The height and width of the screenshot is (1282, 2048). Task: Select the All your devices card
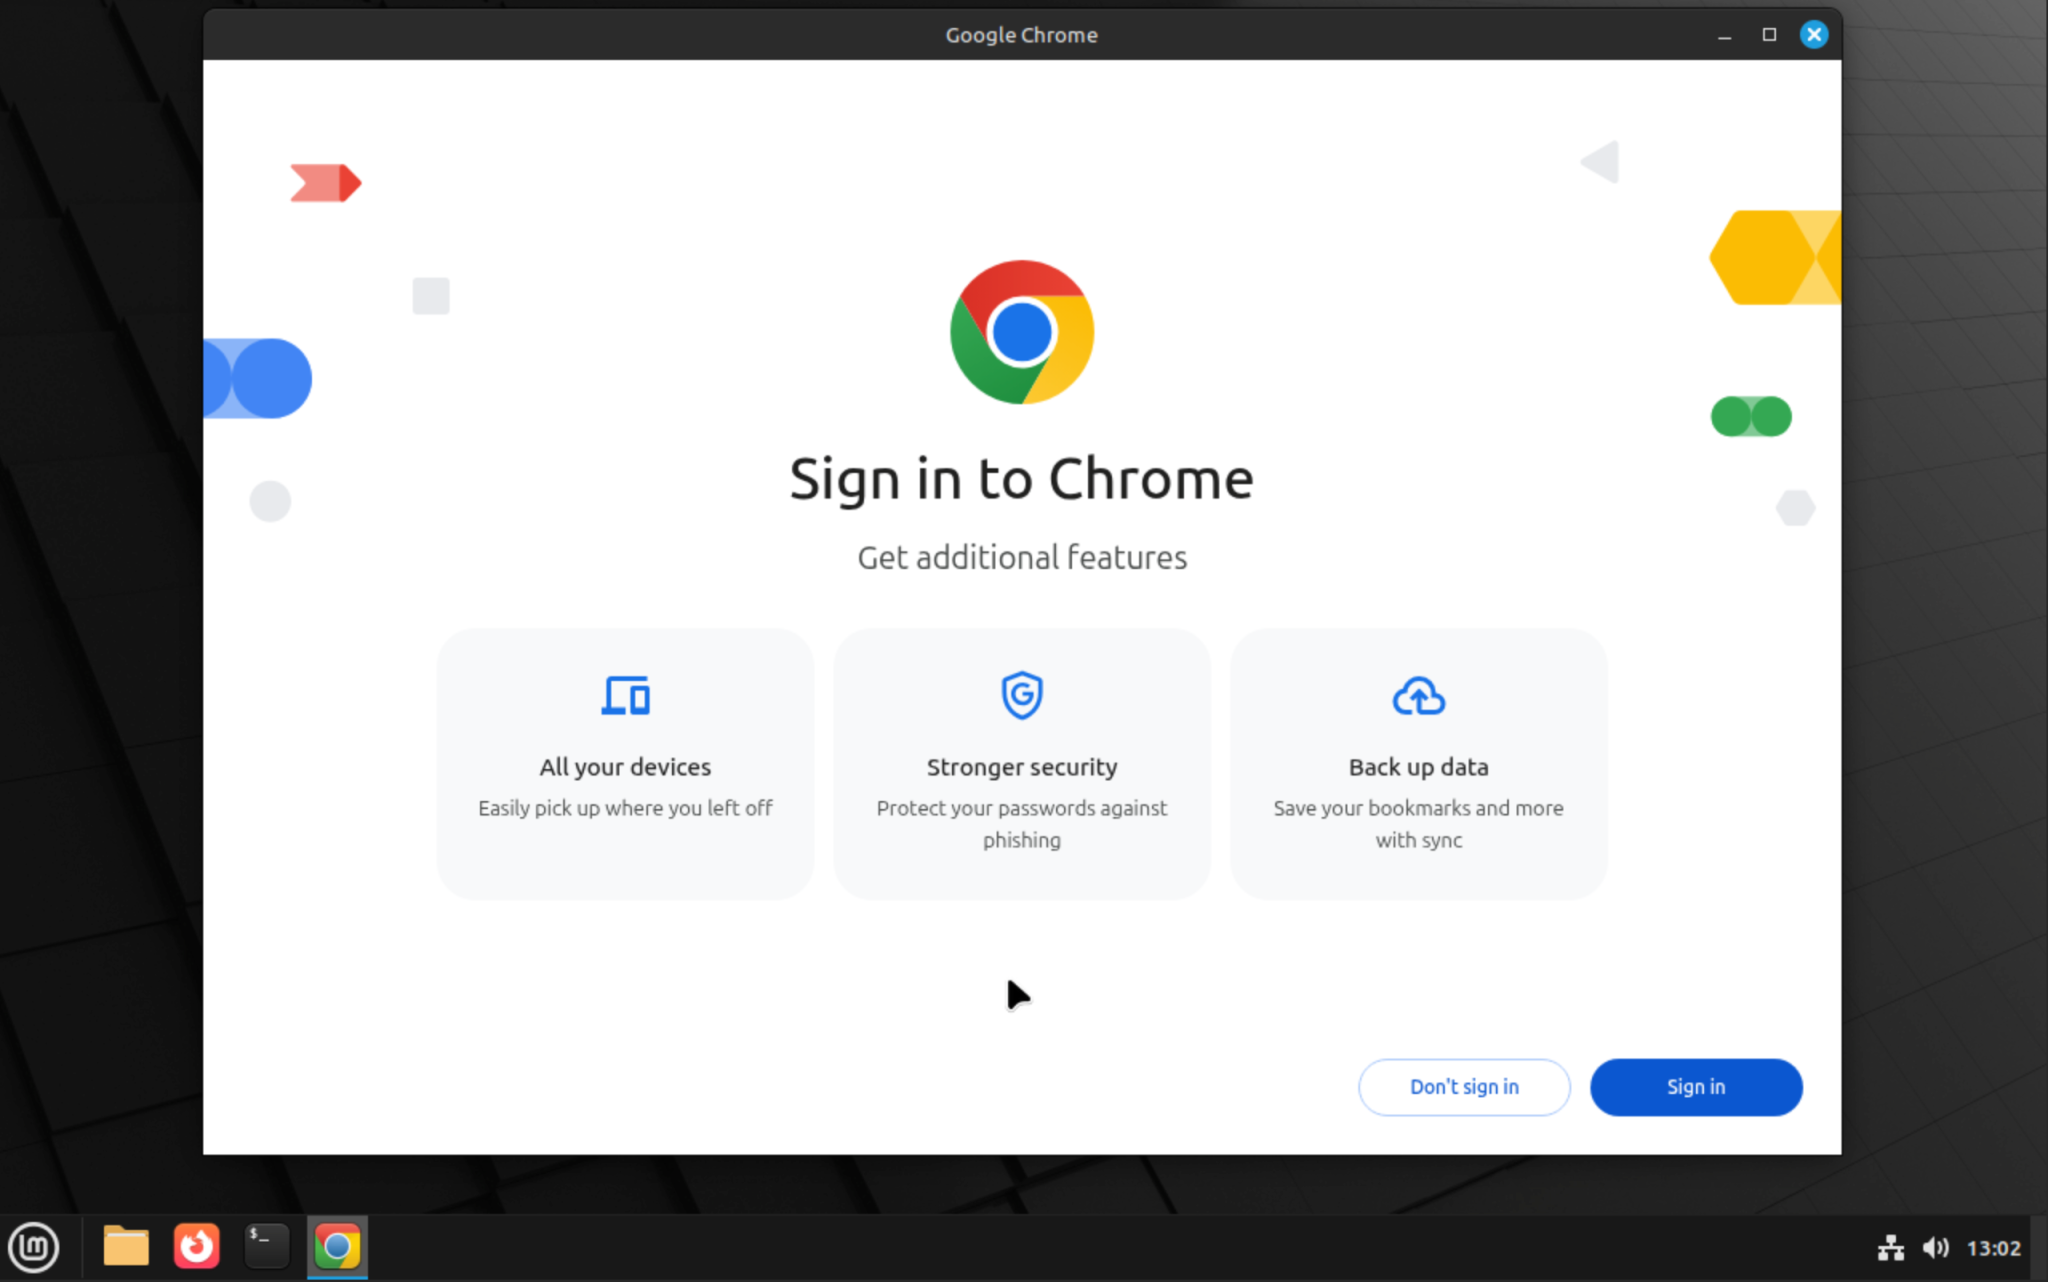click(624, 763)
